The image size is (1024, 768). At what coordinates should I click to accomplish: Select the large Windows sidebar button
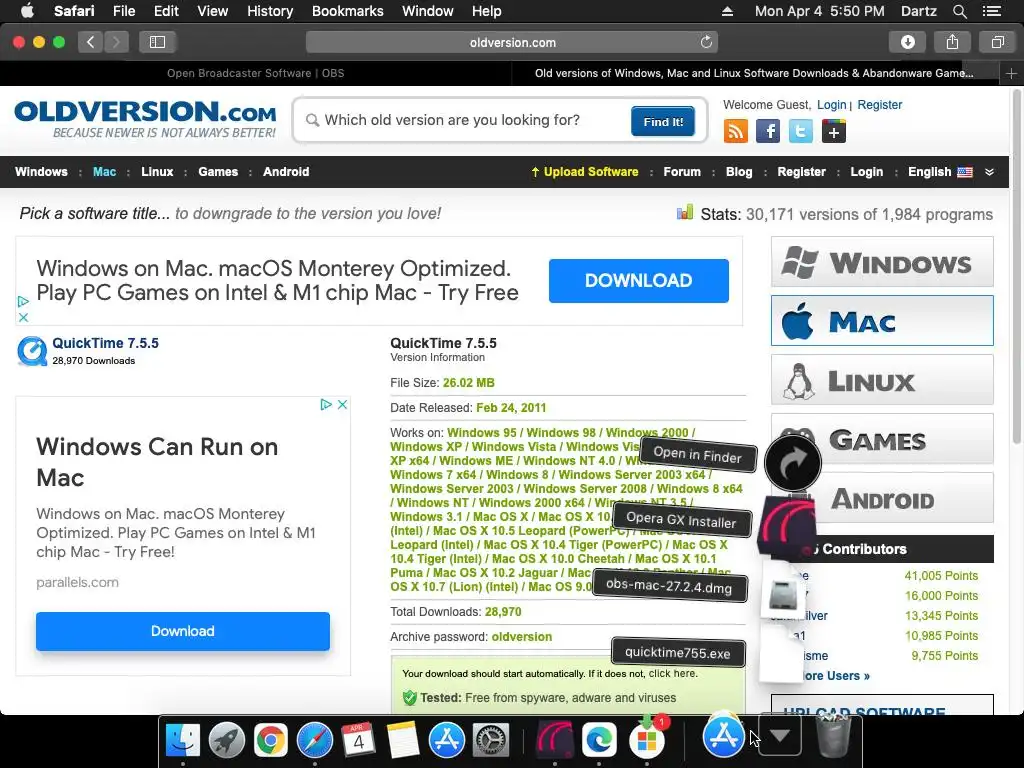[882, 262]
